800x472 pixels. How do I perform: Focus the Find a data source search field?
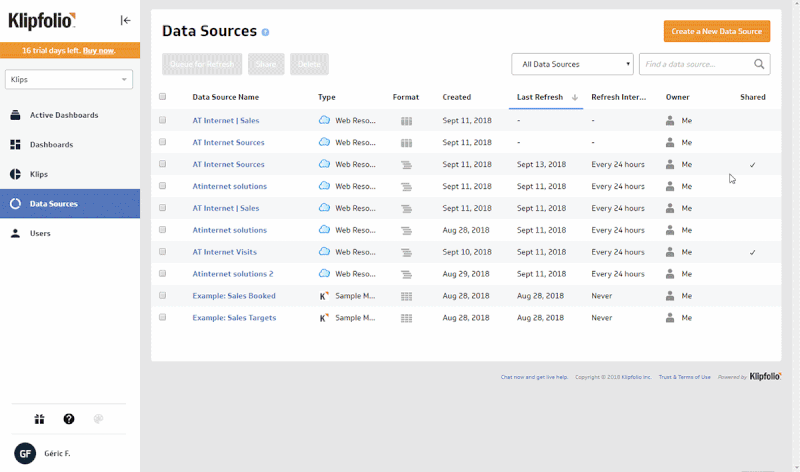coord(694,65)
